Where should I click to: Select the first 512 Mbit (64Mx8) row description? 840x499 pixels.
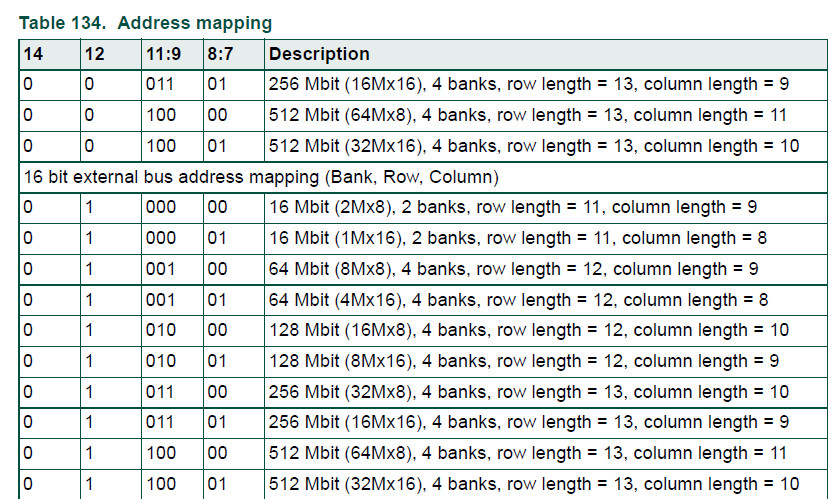(x=546, y=116)
